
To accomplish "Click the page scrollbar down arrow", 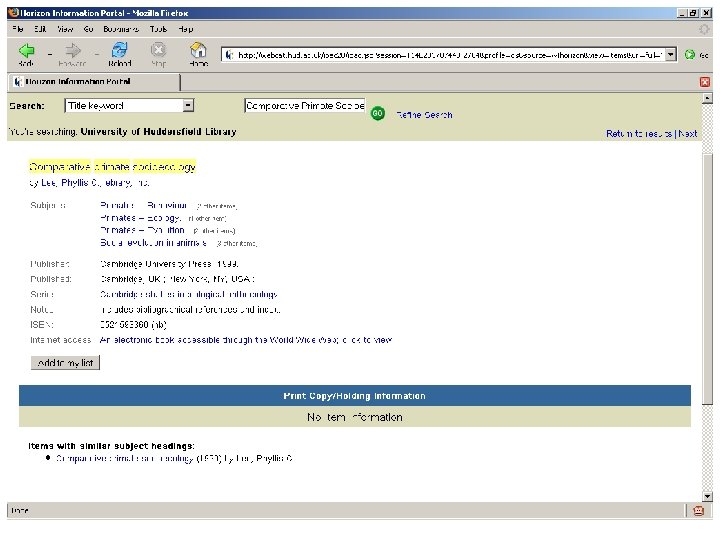I will coord(707,496).
